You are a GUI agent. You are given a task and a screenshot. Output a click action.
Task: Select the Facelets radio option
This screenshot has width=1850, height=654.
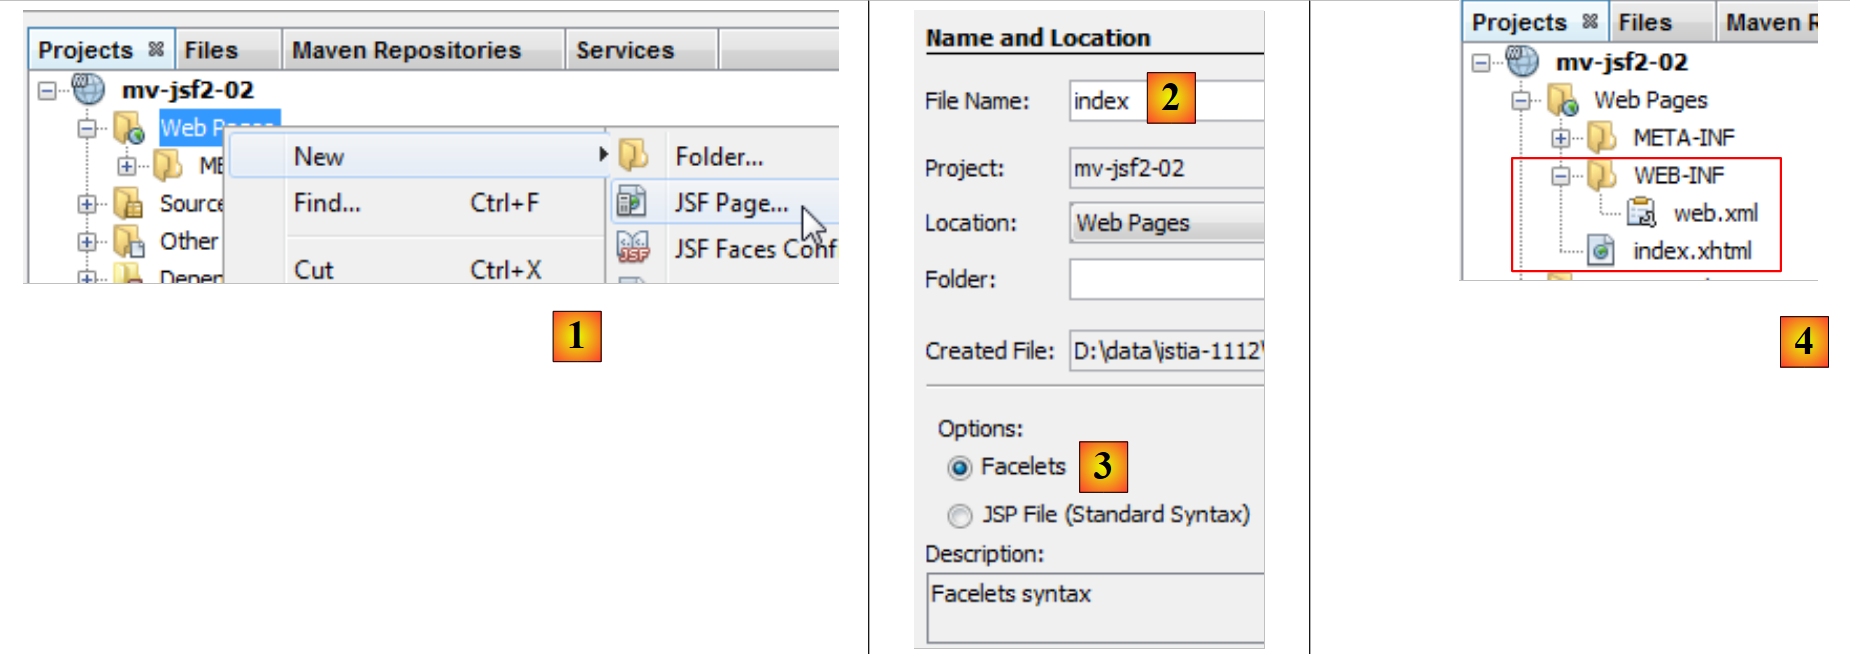tap(960, 467)
